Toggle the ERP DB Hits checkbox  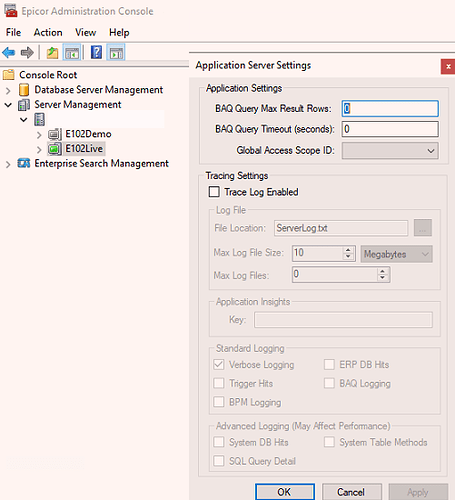pyautogui.click(x=329, y=364)
